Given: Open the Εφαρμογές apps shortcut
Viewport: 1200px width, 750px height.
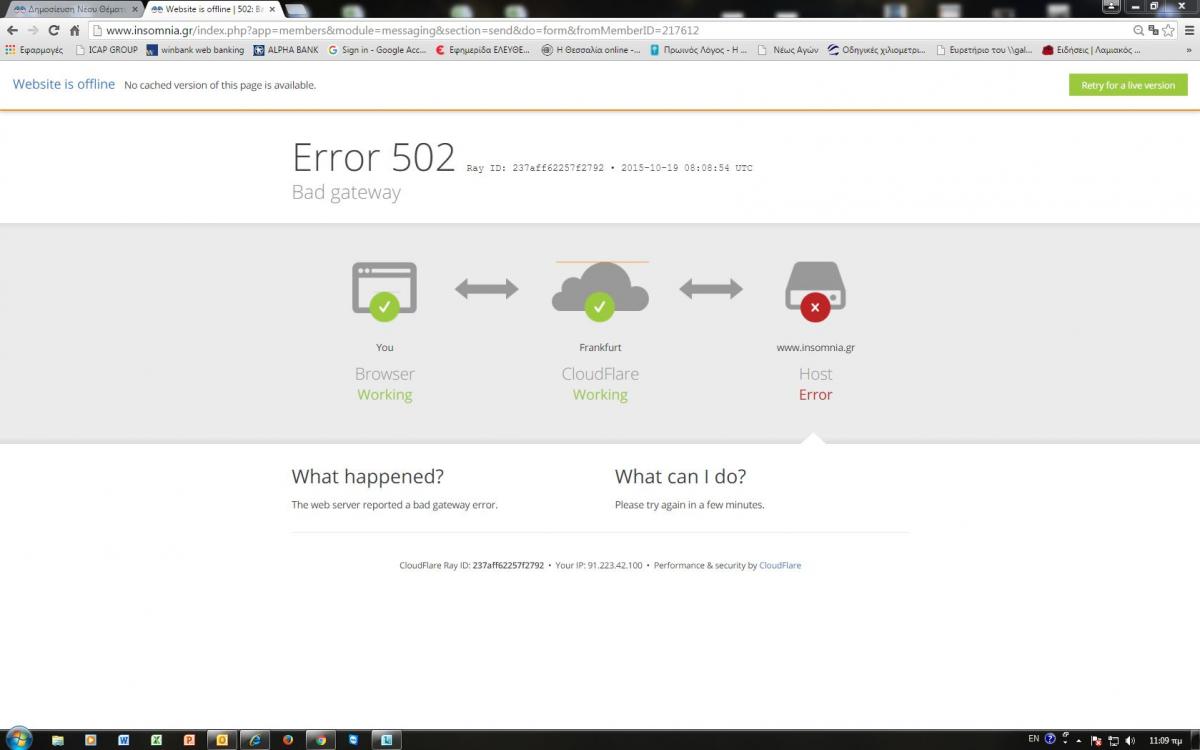Looking at the screenshot, I should (x=34, y=49).
